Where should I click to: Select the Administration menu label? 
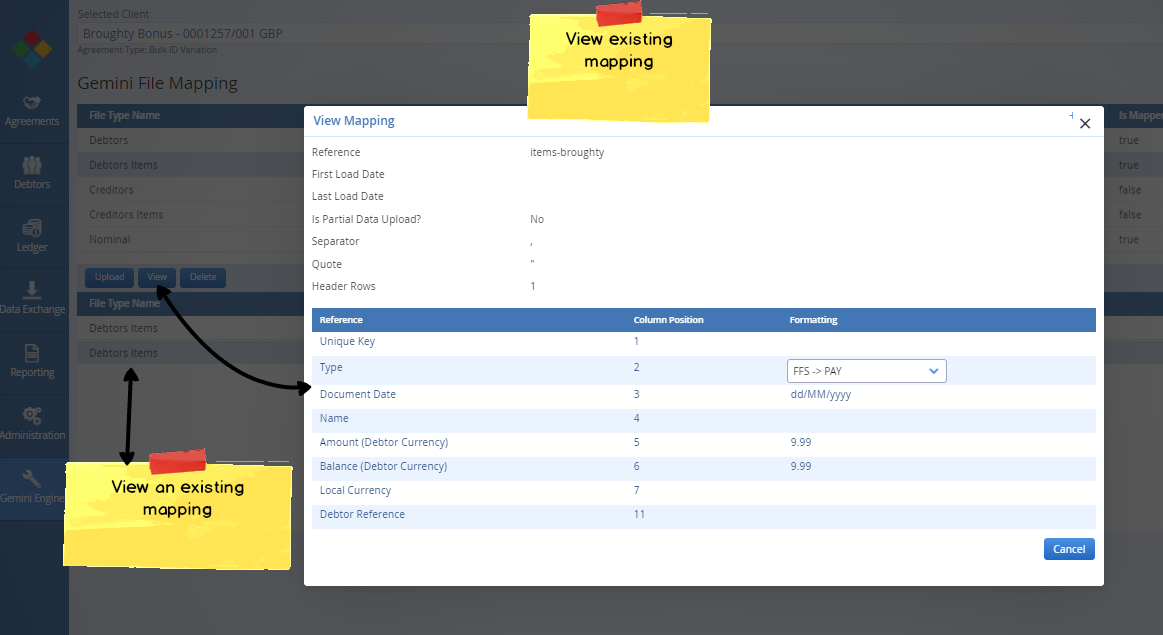[33, 435]
